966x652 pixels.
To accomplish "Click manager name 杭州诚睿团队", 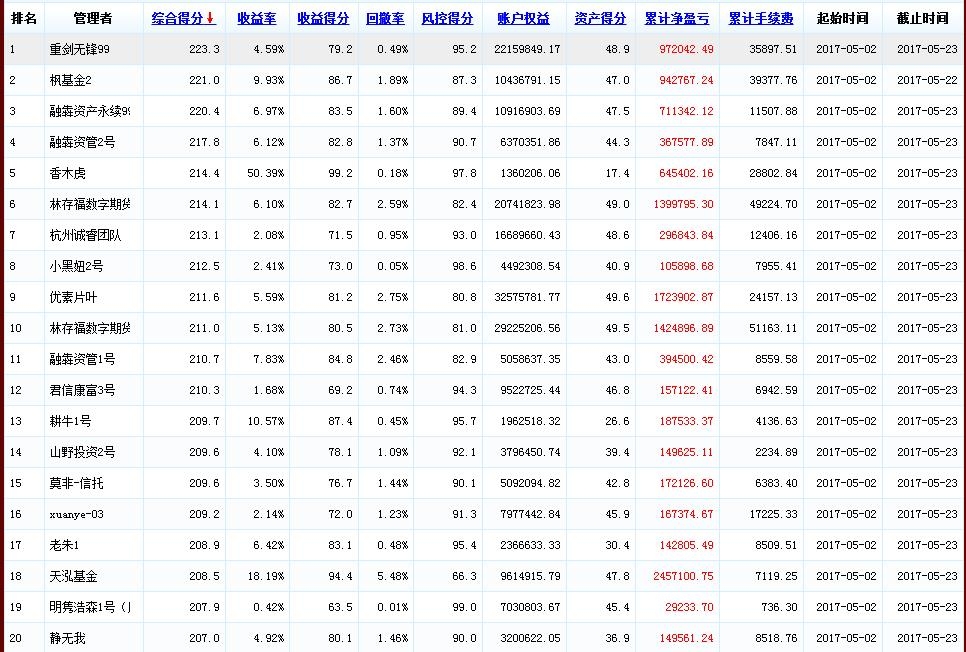I will 85,235.
